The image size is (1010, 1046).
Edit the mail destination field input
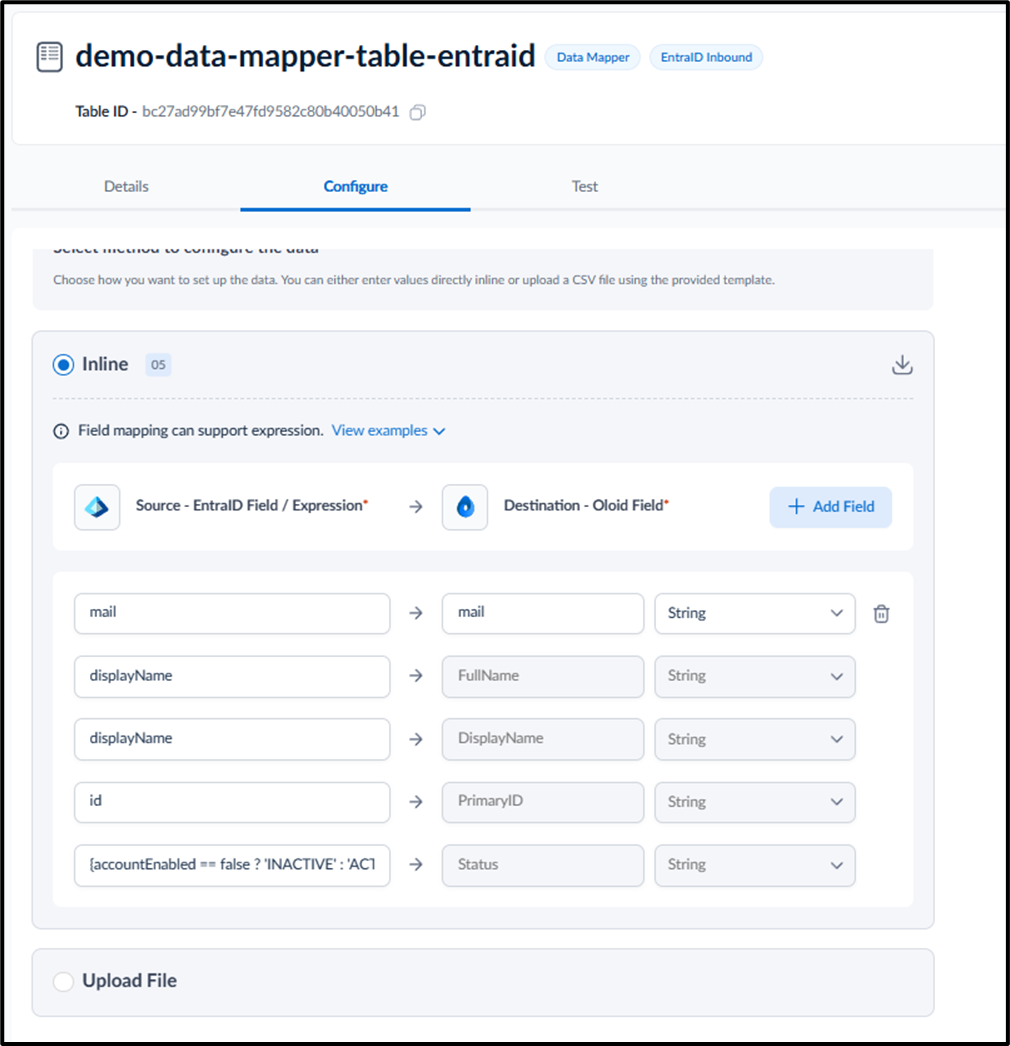tap(543, 613)
